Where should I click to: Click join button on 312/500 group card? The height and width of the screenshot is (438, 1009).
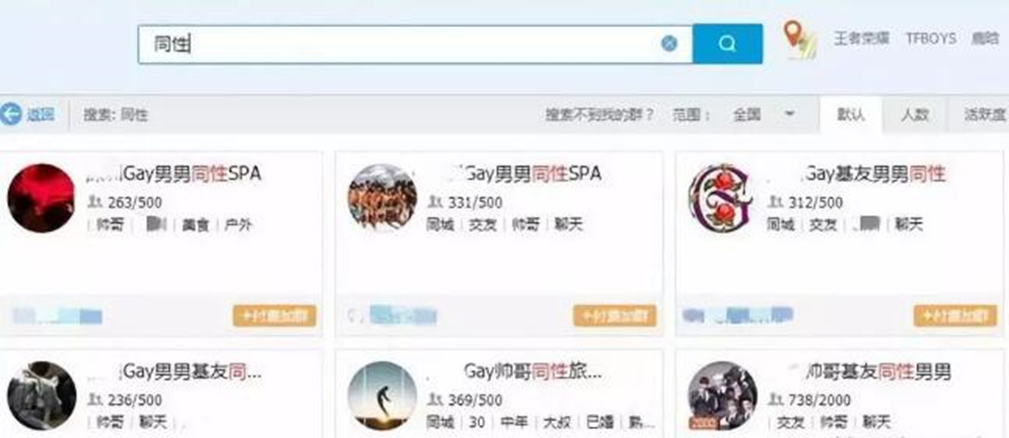[955, 316]
